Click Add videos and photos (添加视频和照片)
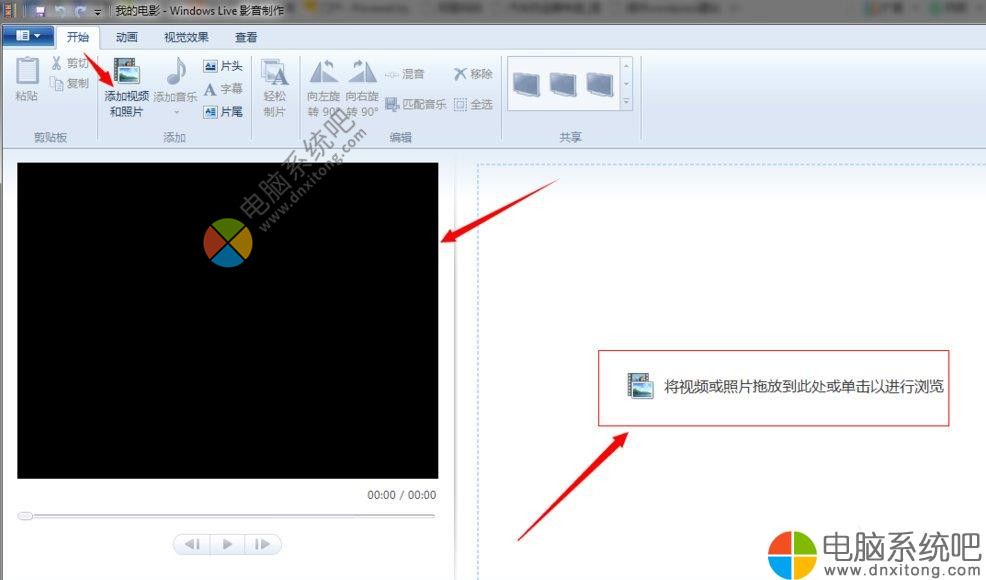 126,87
